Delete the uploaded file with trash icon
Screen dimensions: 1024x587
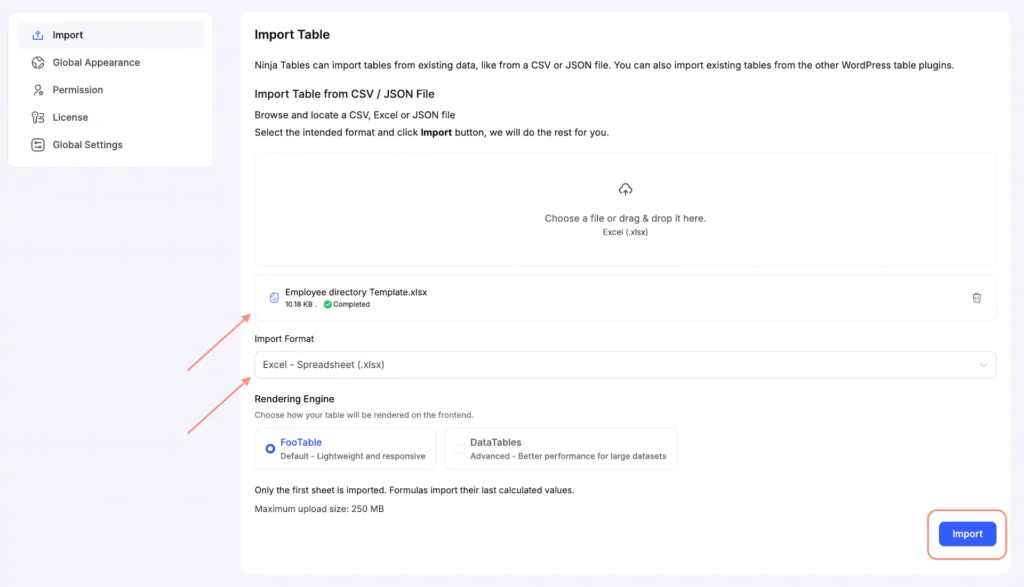pos(976,298)
